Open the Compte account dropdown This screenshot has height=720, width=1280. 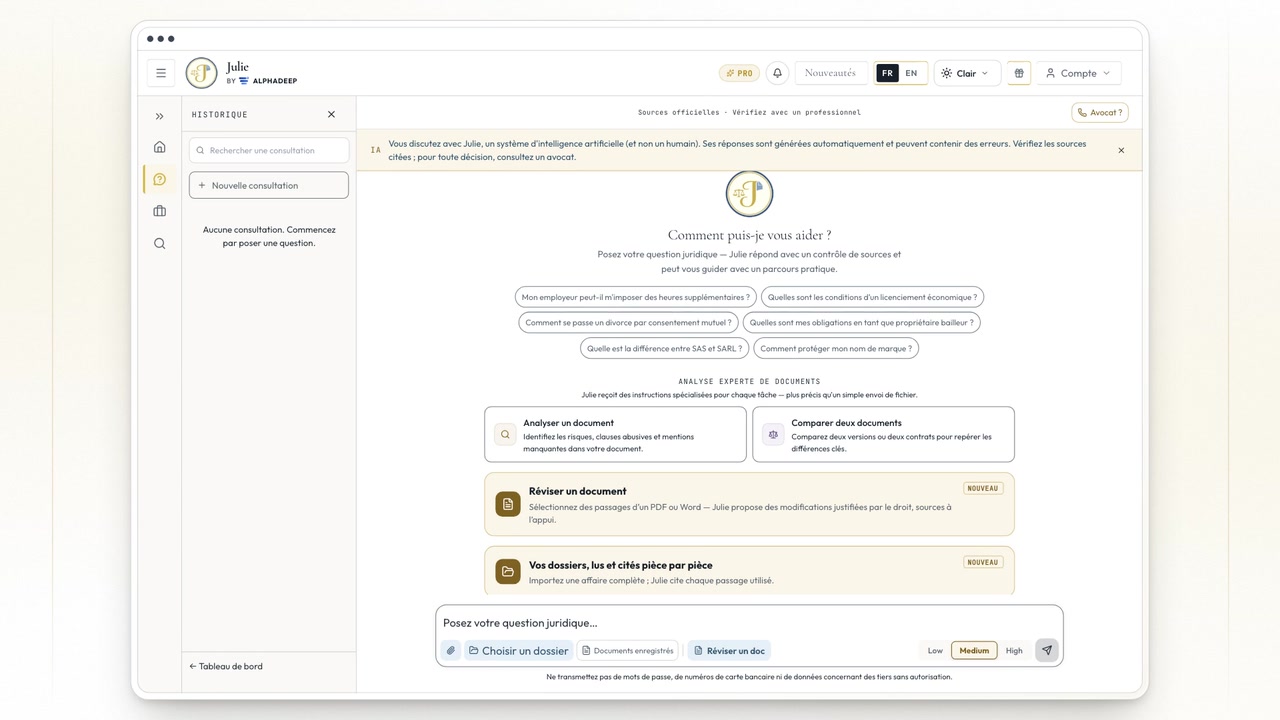point(1078,73)
